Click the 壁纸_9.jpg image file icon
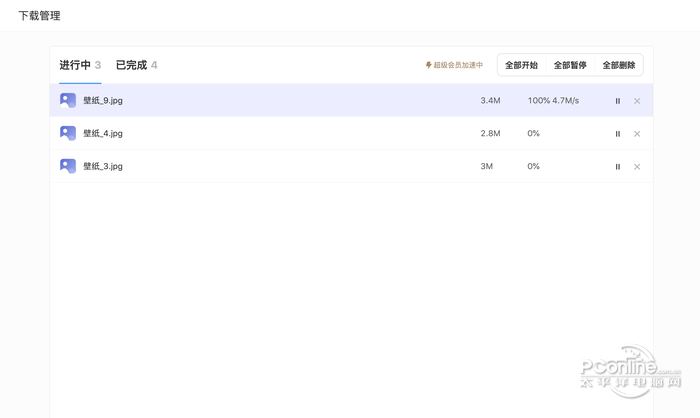 [x=68, y=100]
